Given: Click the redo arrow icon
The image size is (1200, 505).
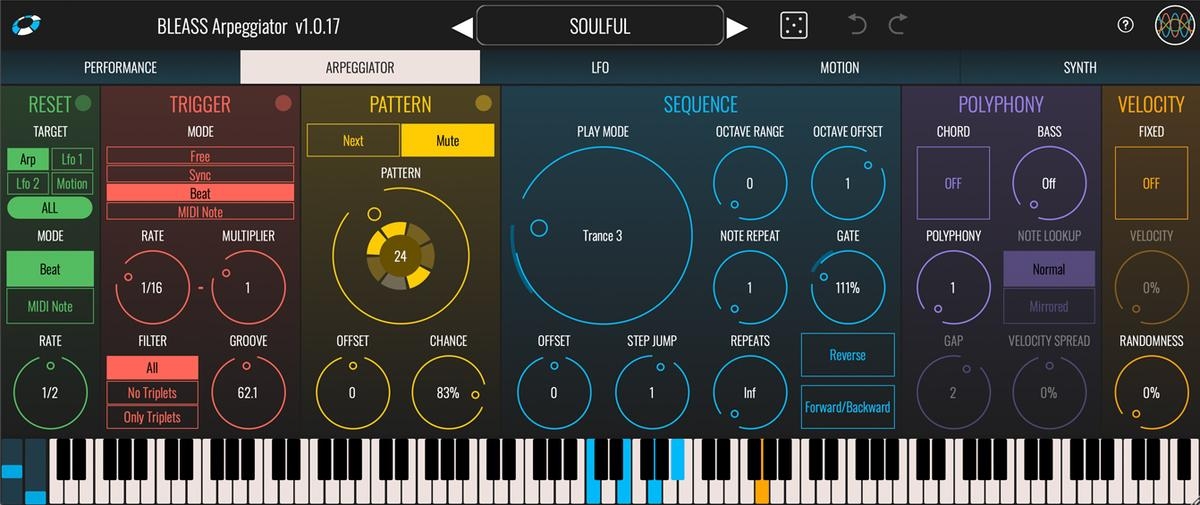Looking at the screenshot, I should coord(897,25).
